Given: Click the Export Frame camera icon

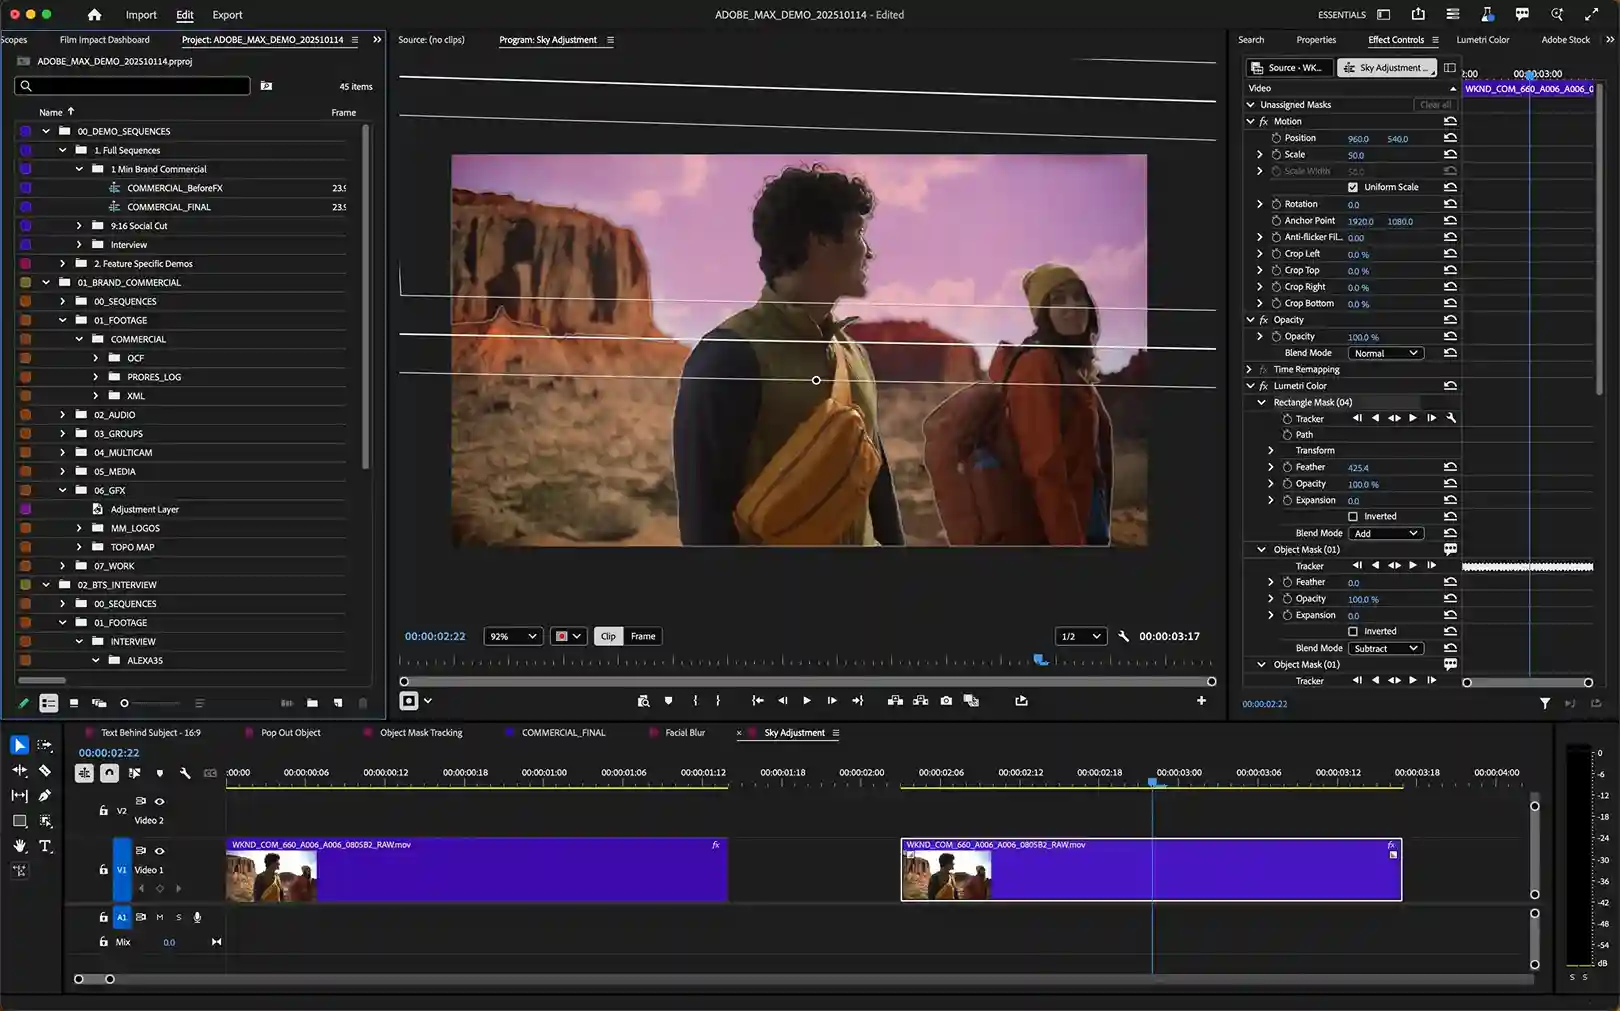Looking at the screenshot, I should click(x=947, y=700).
